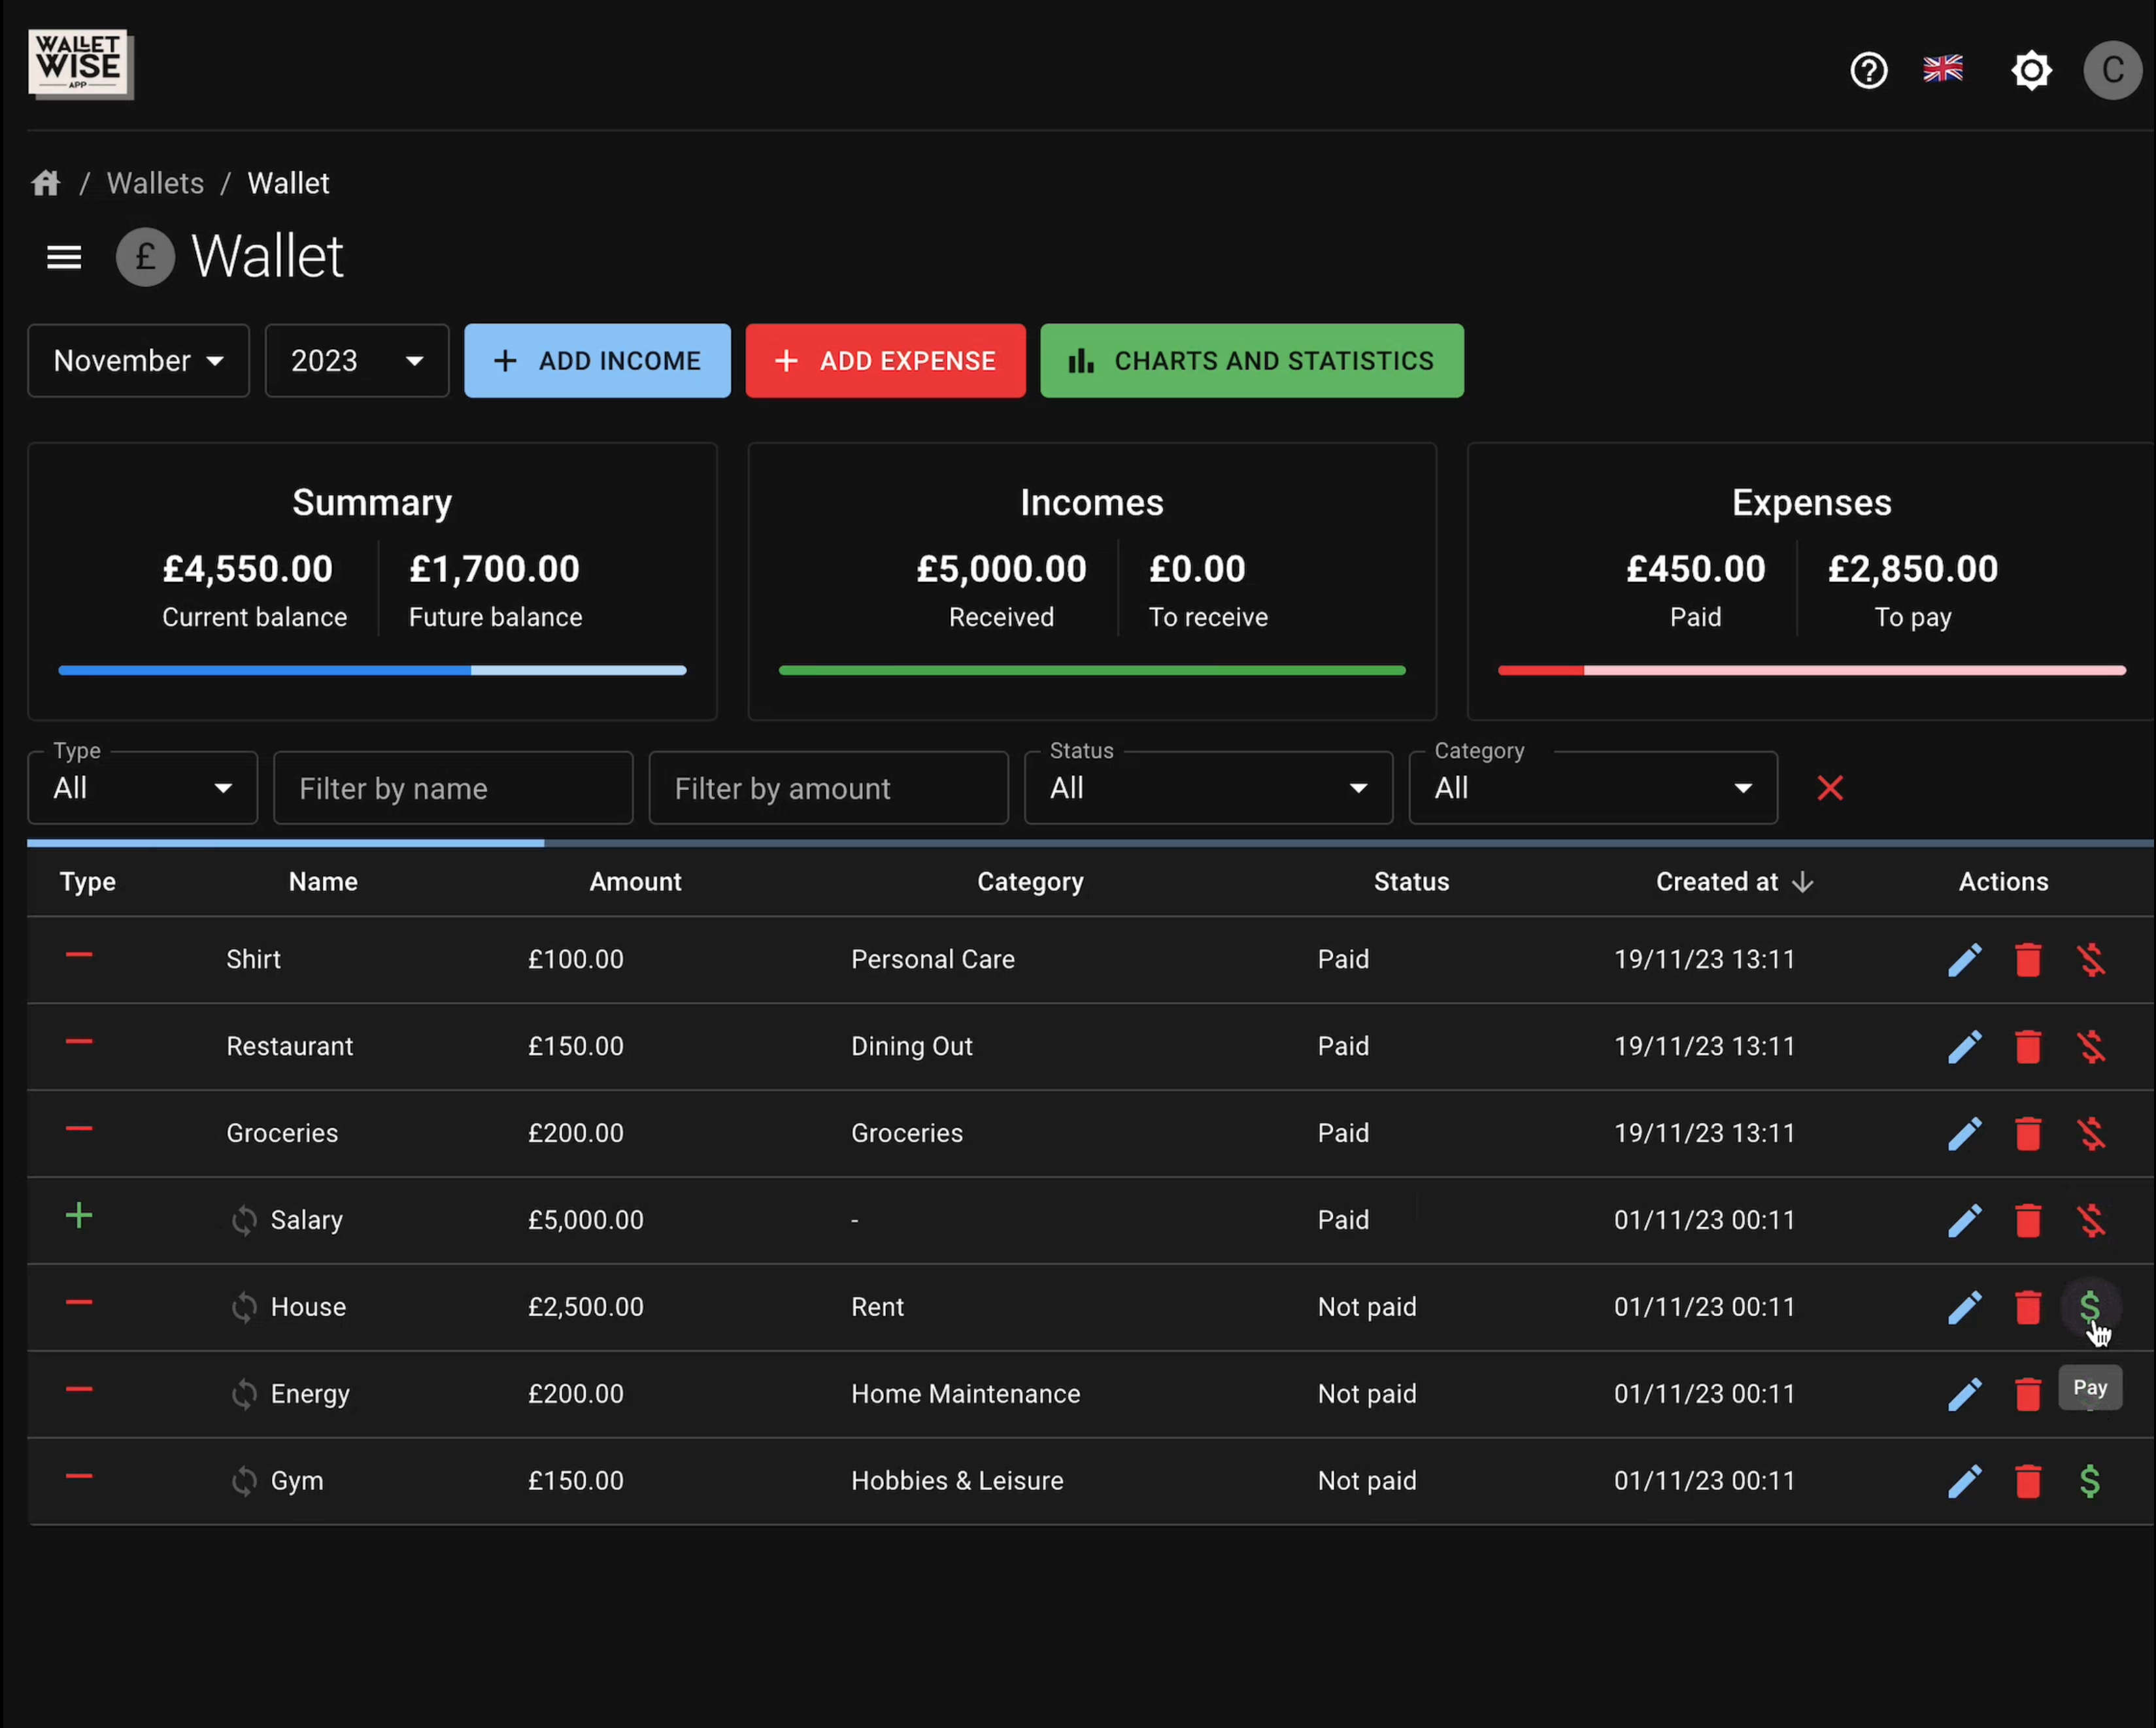This screenshot has height=1728, width=2156.
Task: Open Charts and Statistics
Action: pyautogui.click(x=1251, y=361)
